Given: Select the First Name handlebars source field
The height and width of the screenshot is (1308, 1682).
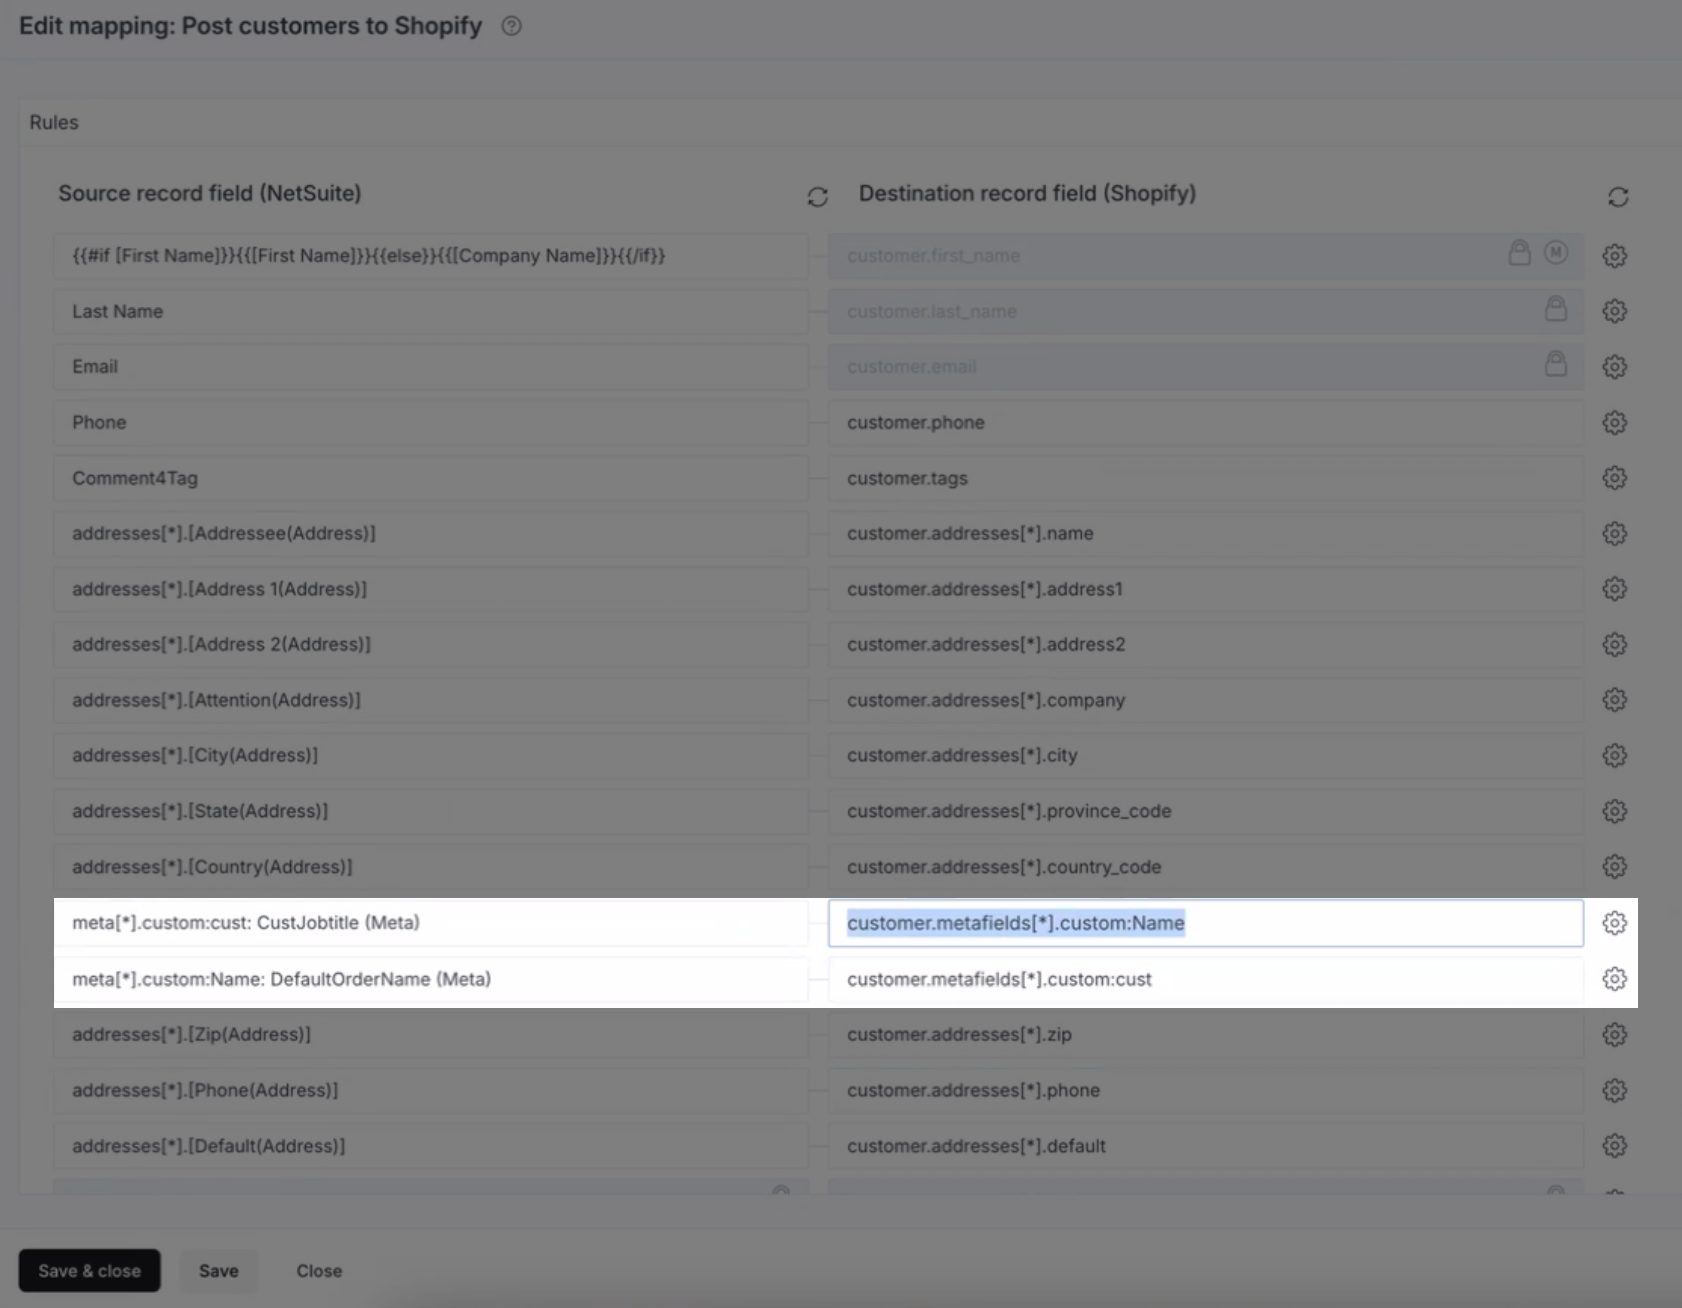Looking at the screenshot, I should 430,256.
